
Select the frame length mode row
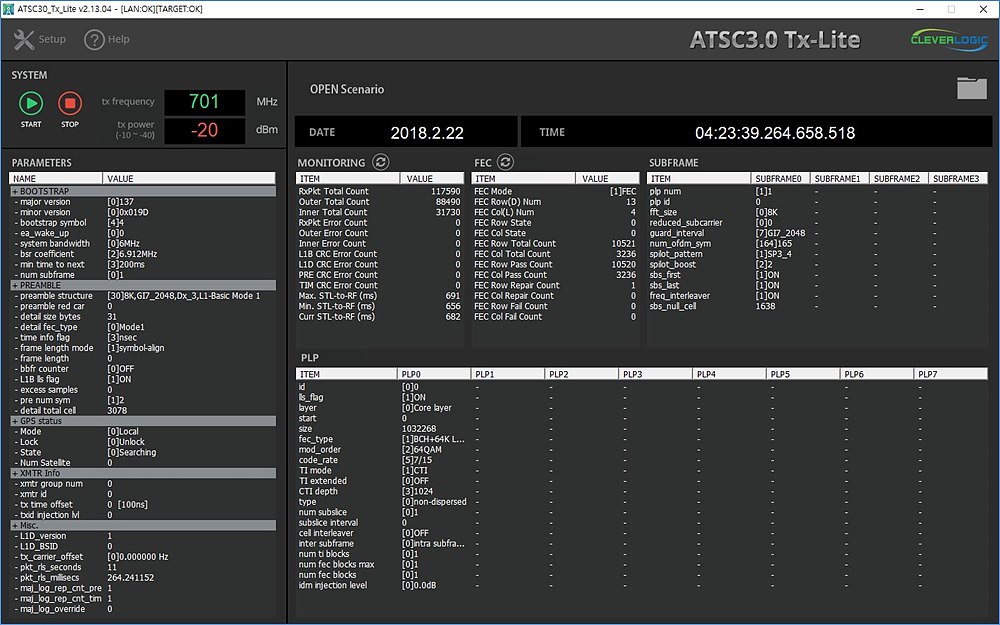[142, 348]
